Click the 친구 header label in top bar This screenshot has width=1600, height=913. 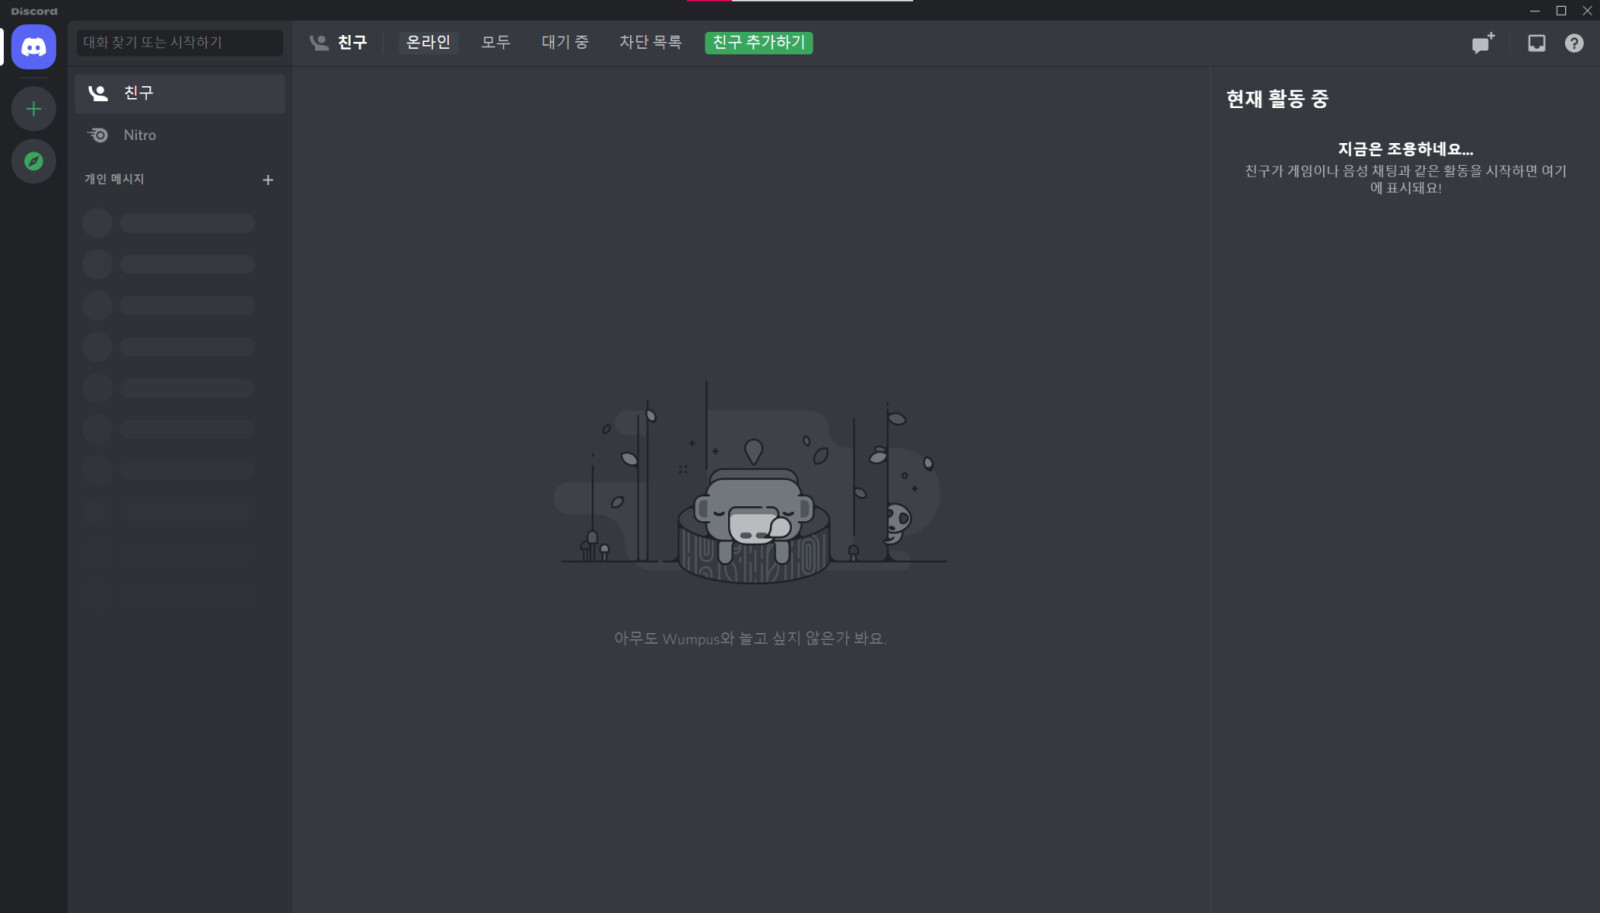[352, 42]
